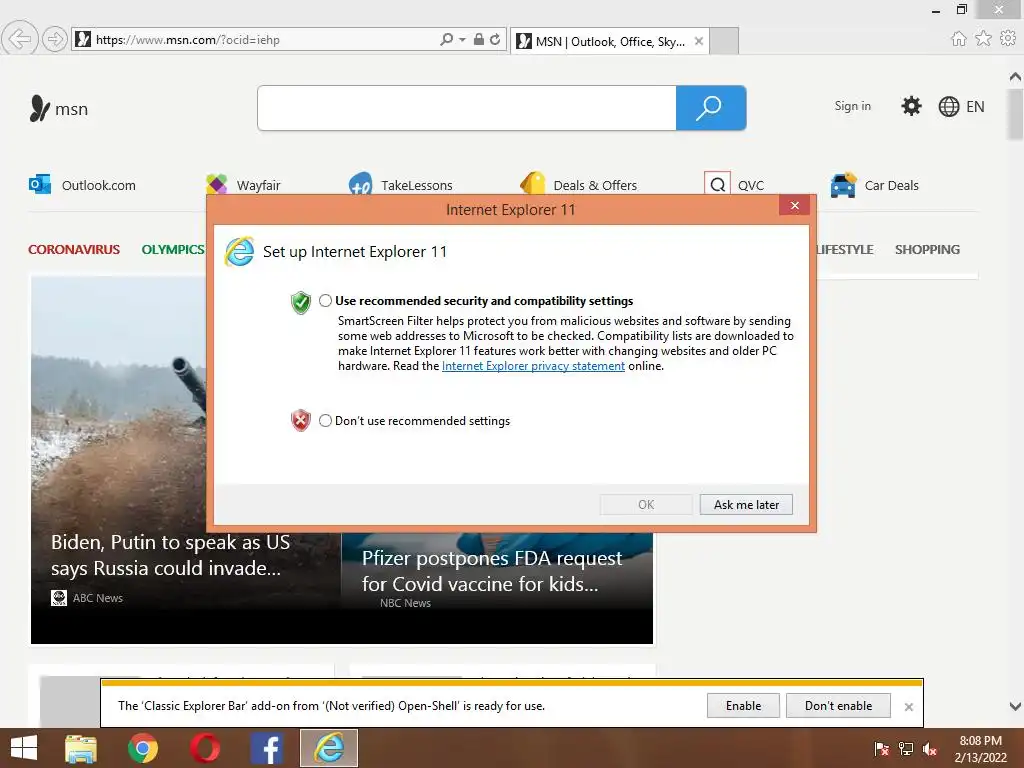Click the network icon in system tray
Screen dimensions: 1024x768
pos(906,748)
